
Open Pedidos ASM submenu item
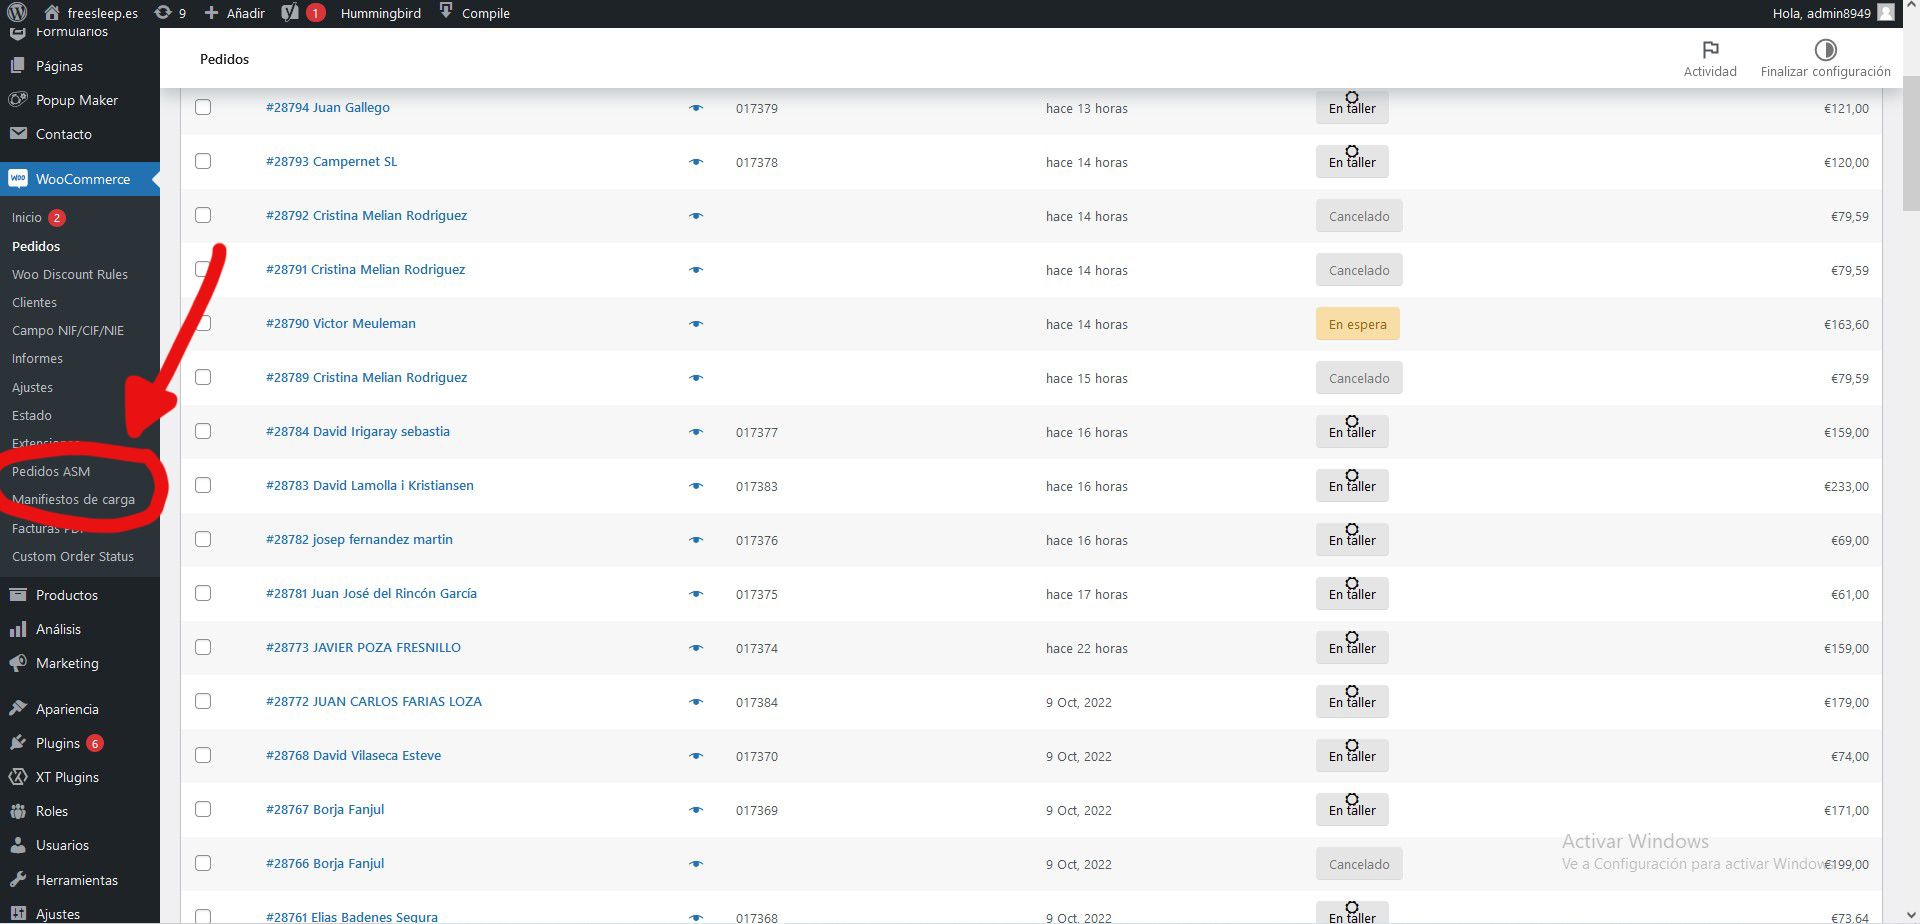pyautogui.click(x=51, y=471)
